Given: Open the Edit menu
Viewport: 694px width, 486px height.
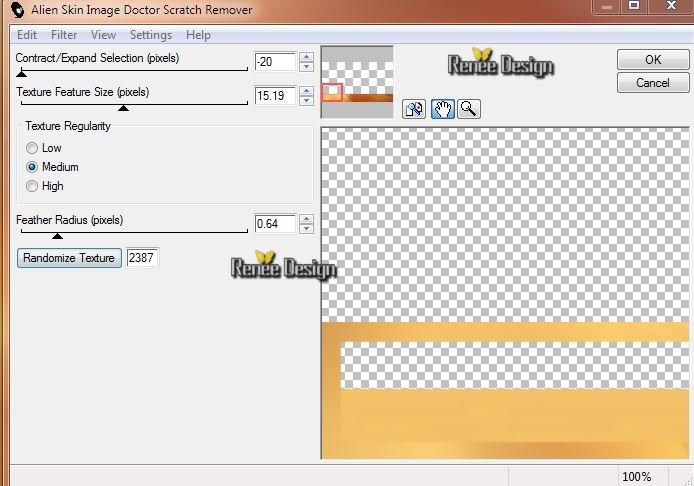Looking at the screenshot, I should coord(27,35).
